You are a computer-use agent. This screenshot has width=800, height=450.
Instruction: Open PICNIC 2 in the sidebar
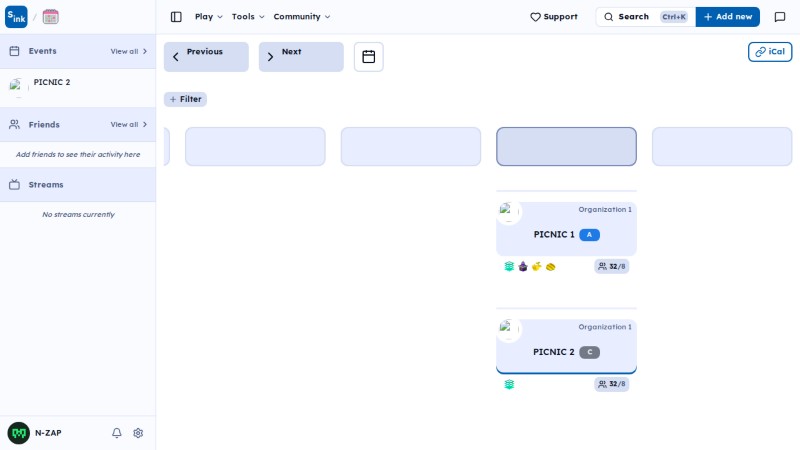[x=78, y=86]
